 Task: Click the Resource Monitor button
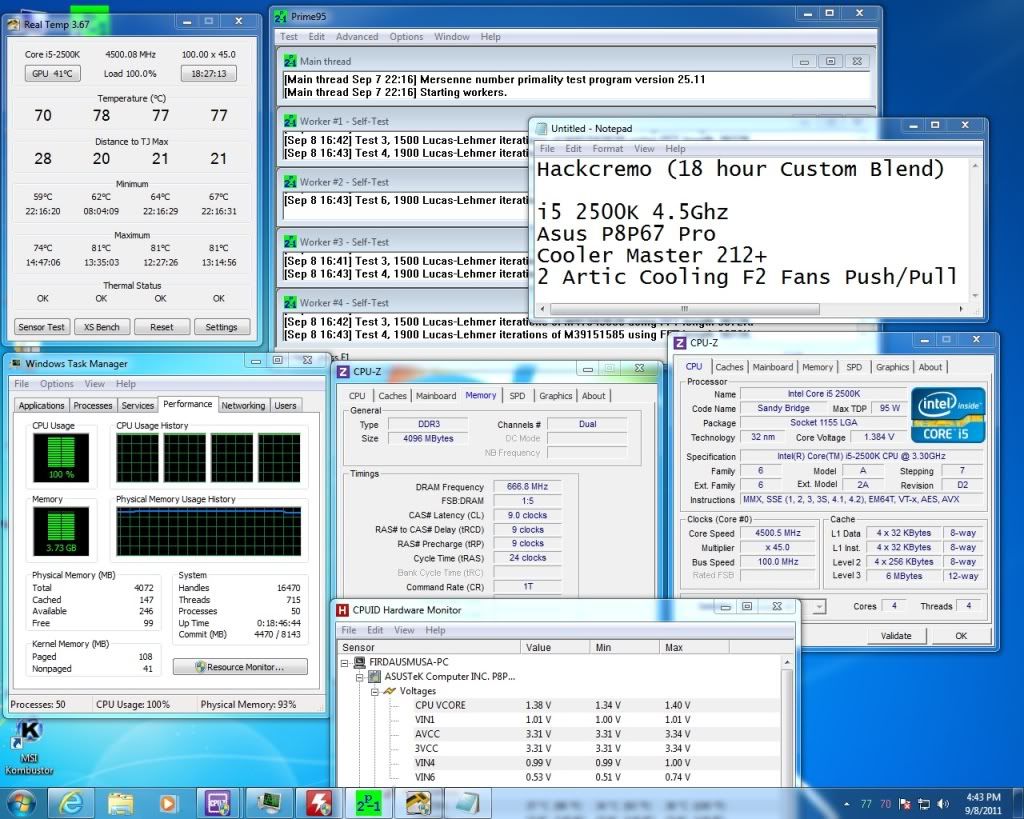coord(238,667)
